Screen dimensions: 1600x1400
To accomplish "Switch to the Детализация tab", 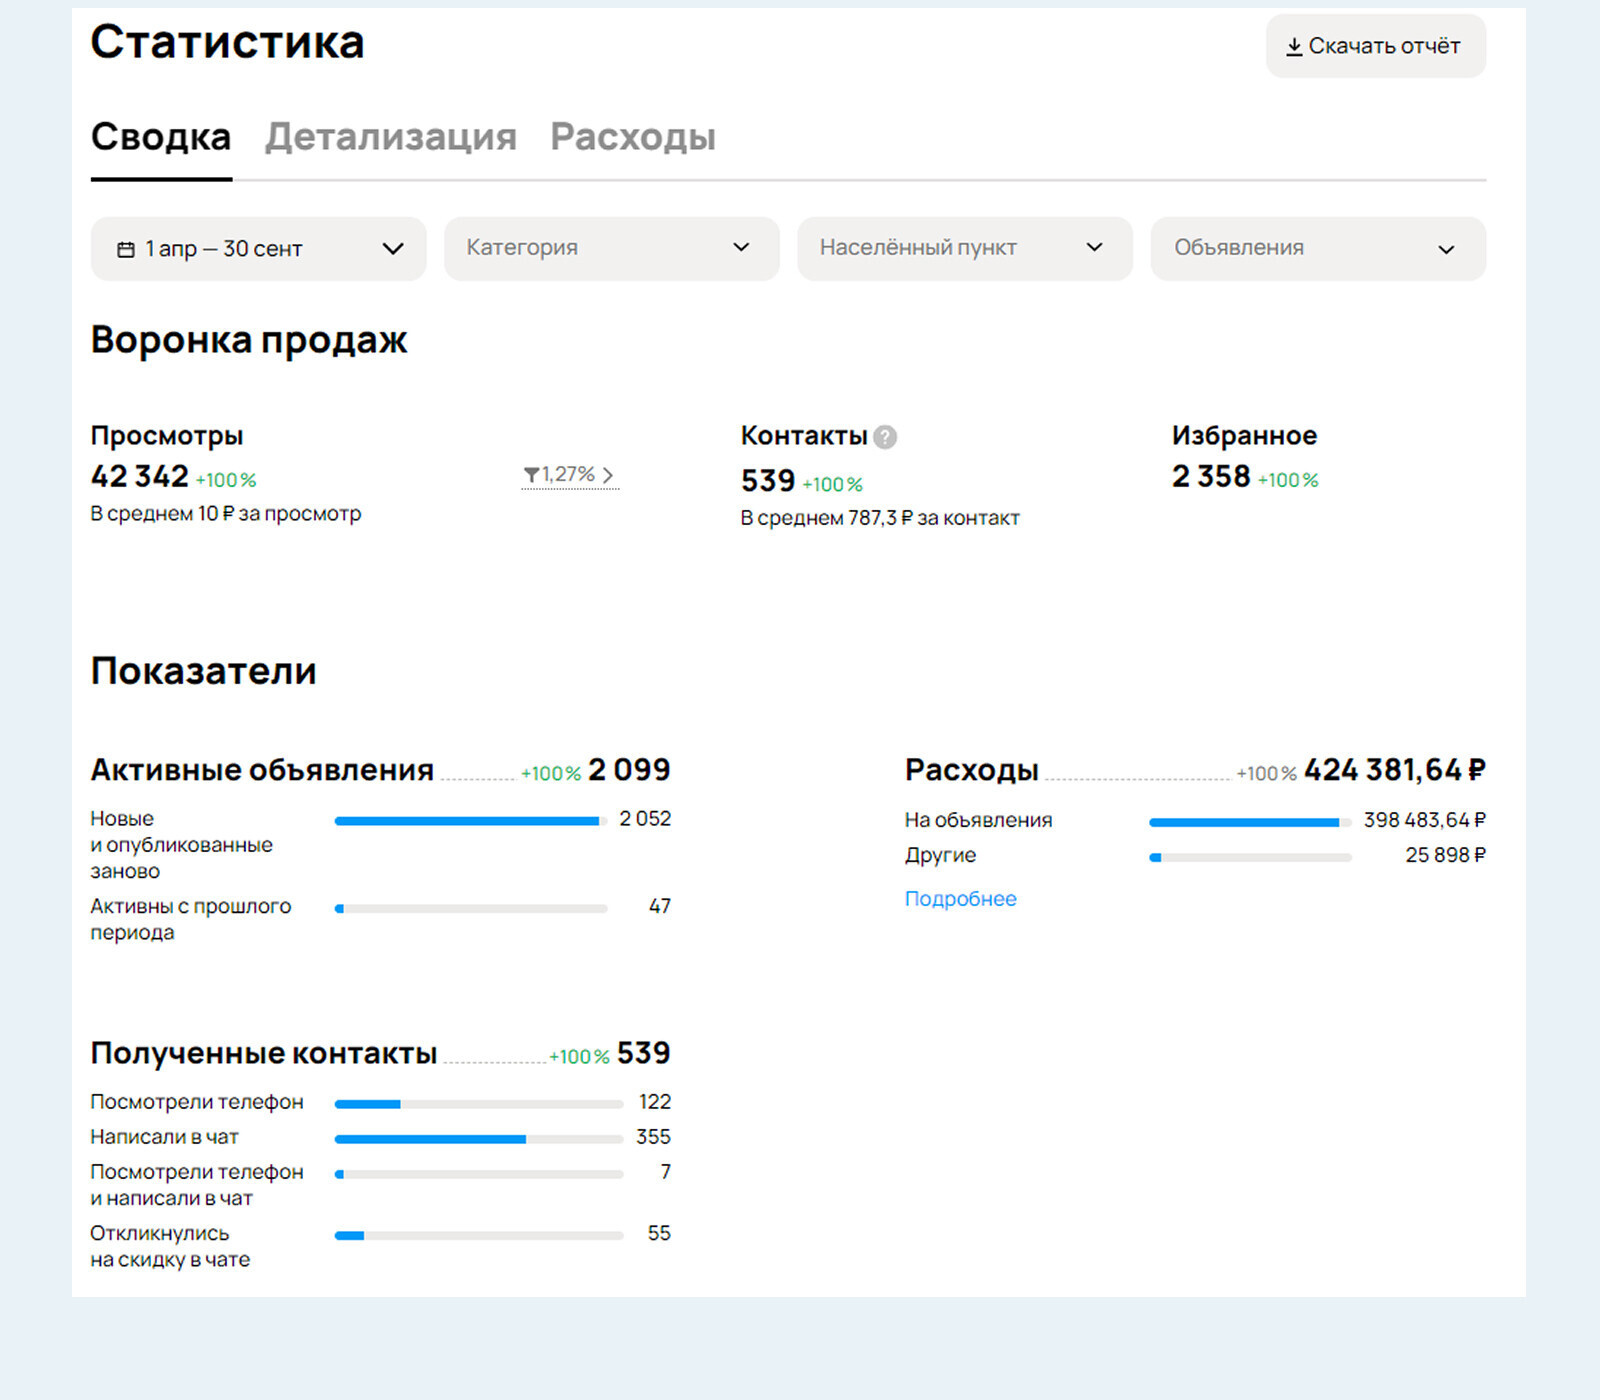I will [391, 137].
